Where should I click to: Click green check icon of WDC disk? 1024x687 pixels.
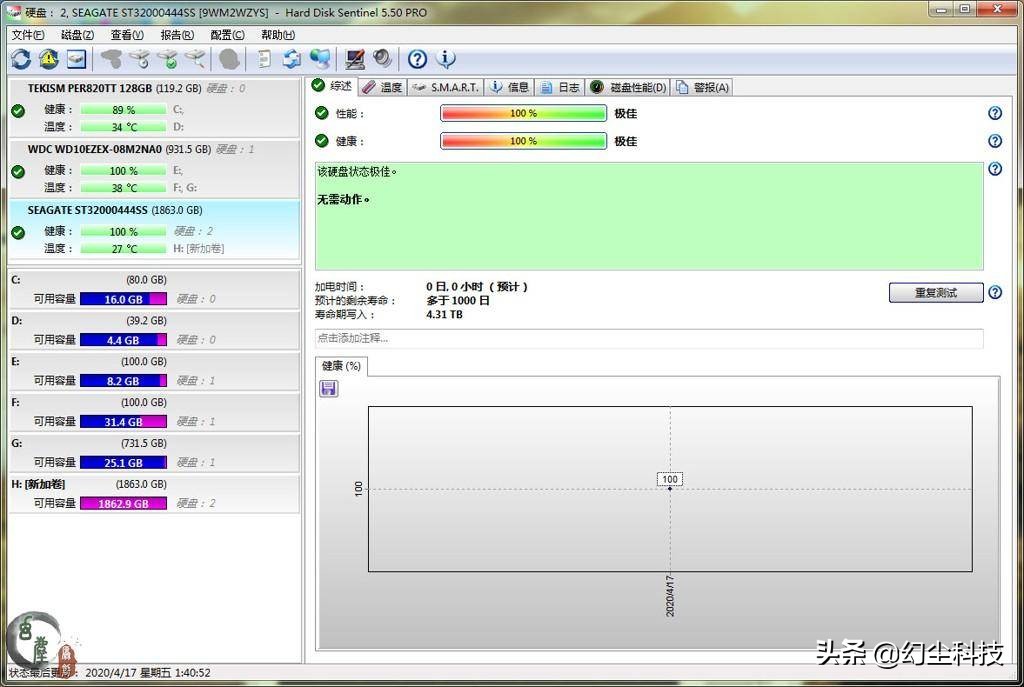pos(18,172)
